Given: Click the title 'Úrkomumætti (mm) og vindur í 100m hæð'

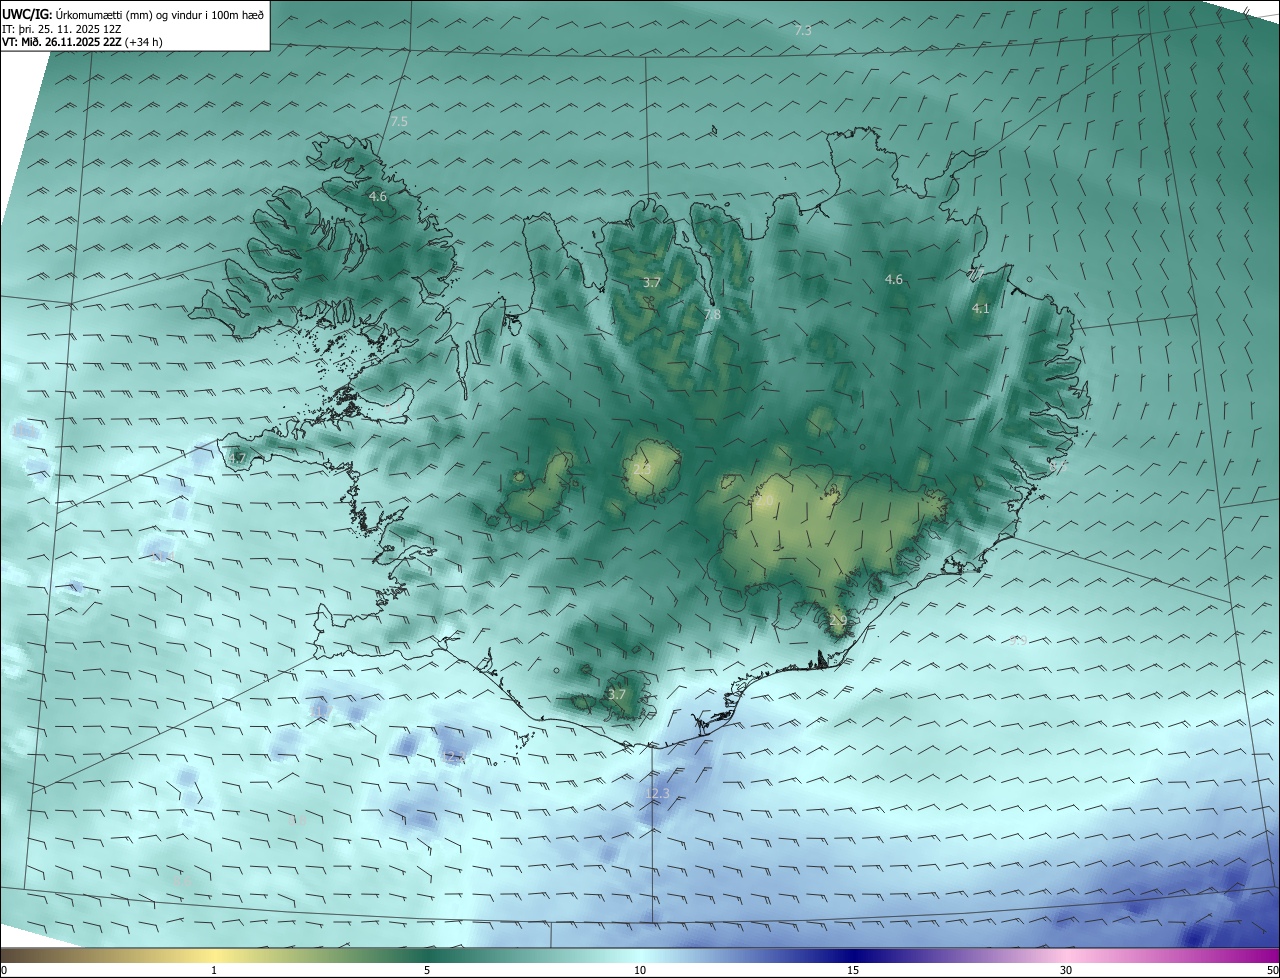Looking at the screenshot, I should pos(159,14).
